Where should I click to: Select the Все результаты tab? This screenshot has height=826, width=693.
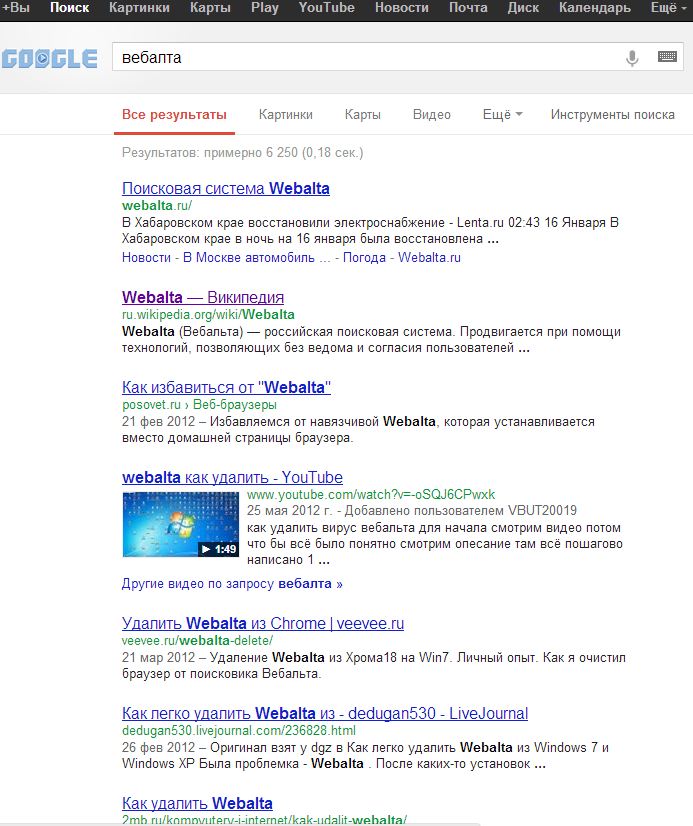tap(174, 115)
